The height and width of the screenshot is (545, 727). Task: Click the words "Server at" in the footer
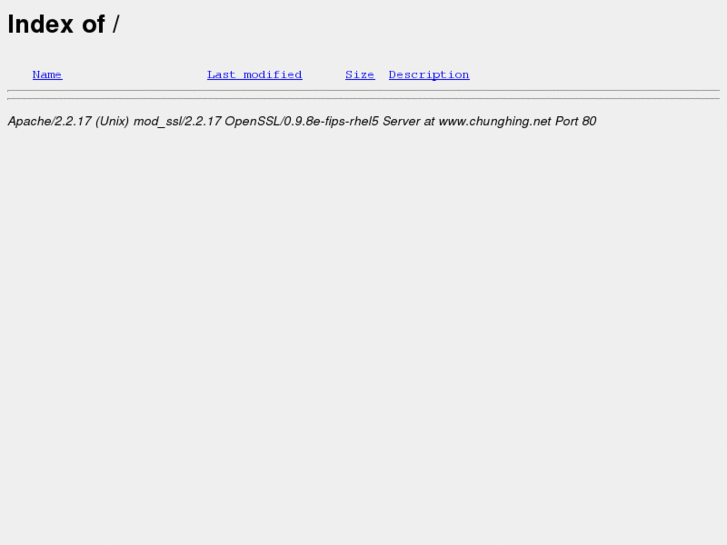coord(408,122)
